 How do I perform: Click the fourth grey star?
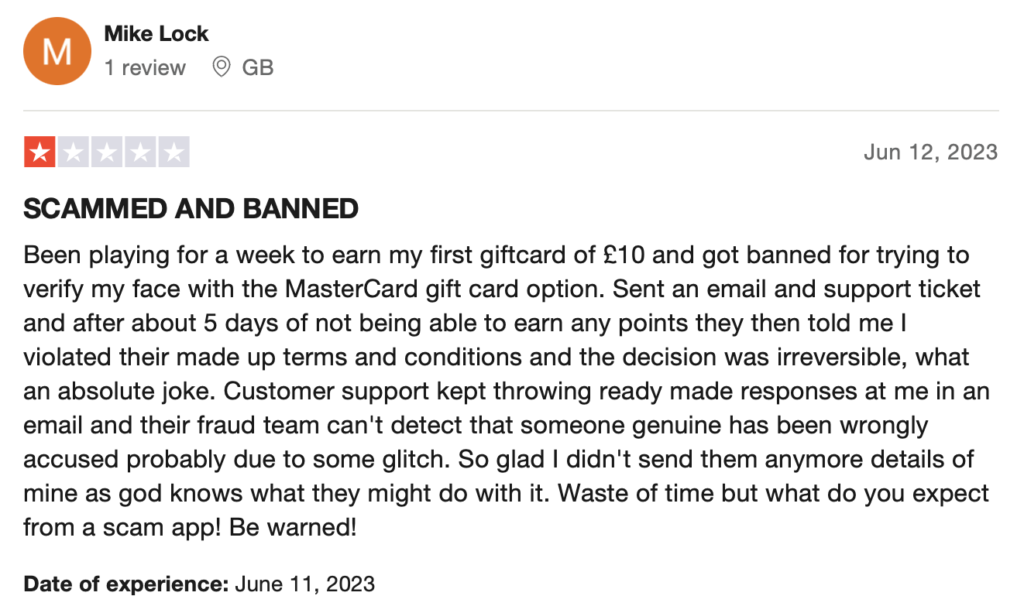point(140,152)
